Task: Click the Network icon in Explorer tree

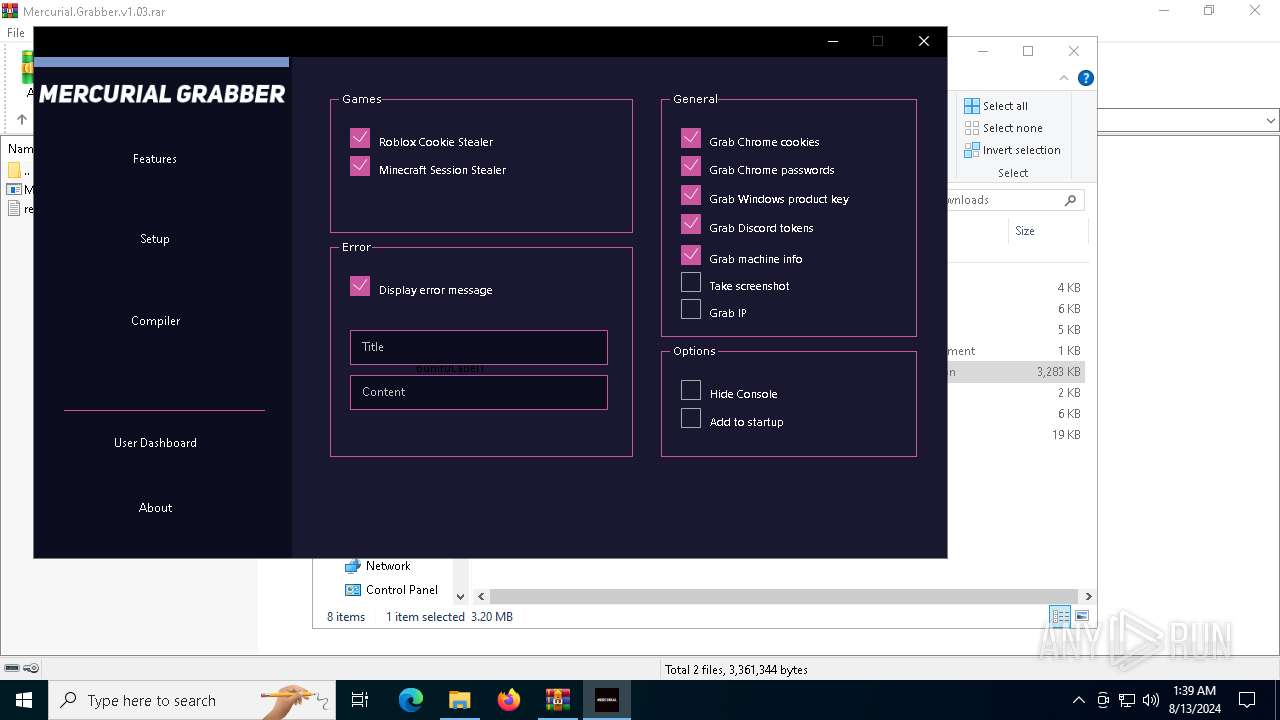Action: coord(352,566)
